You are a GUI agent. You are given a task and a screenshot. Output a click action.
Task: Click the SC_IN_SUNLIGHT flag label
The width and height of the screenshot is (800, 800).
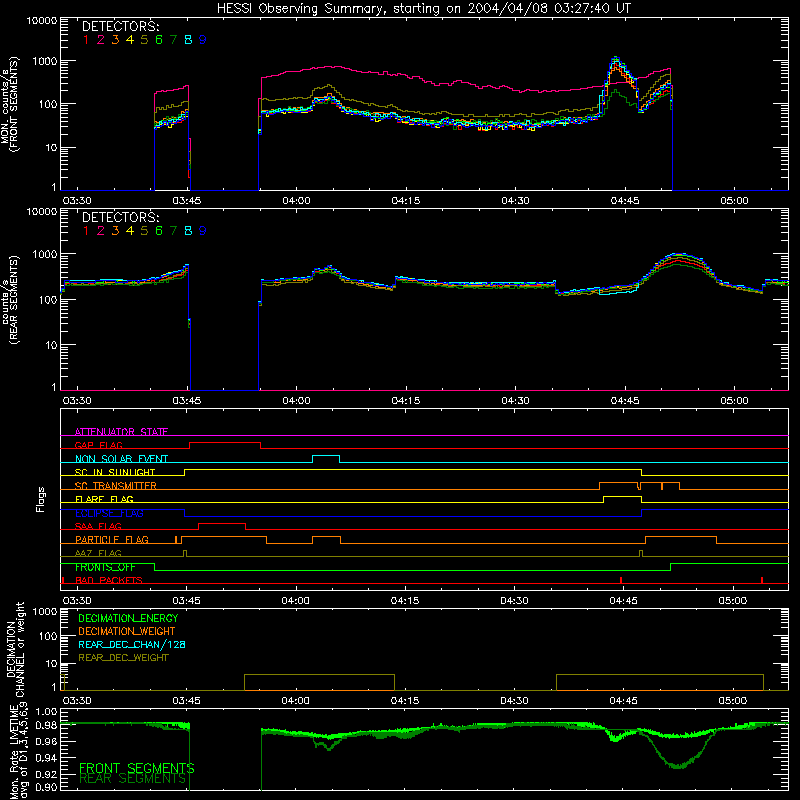[115, 472]
